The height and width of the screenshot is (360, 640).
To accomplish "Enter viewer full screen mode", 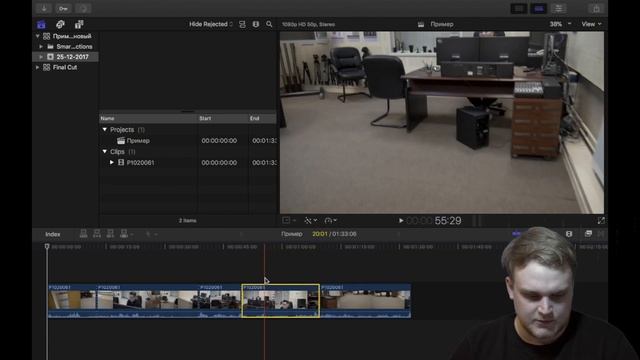I will tap(601, 221).
